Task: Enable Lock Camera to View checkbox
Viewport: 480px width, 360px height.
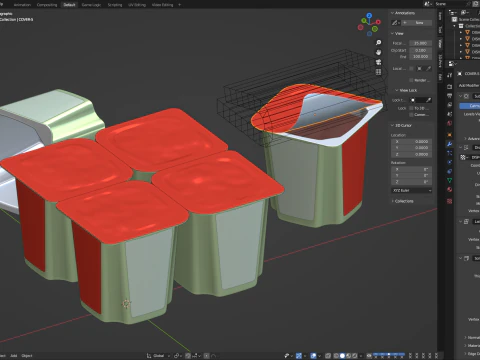Action: click(x=411, y=115)
